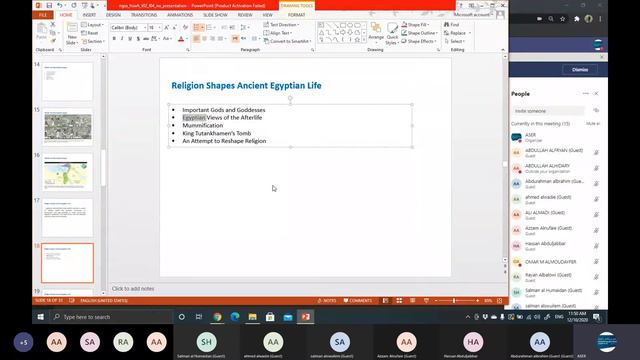This screenshot has height=360, width=640.
Task: Open the Shape Effects dropdown
Action: (x=419, y=41)
